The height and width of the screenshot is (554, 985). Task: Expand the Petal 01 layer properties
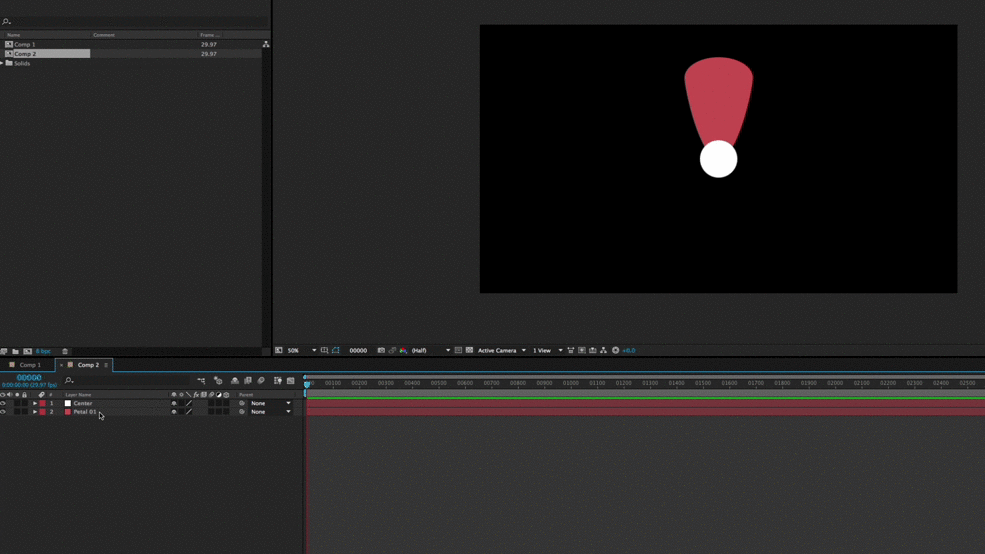35,412
